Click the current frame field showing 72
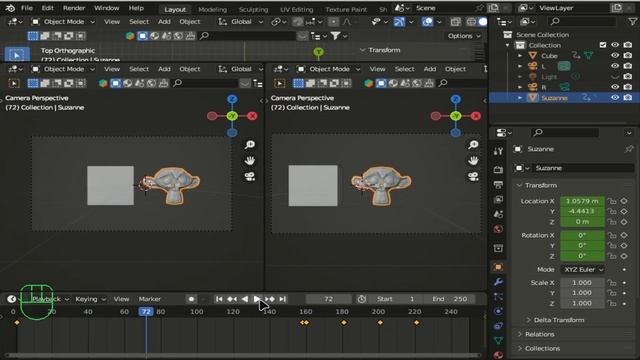640x360 pixels. [329, 299]
